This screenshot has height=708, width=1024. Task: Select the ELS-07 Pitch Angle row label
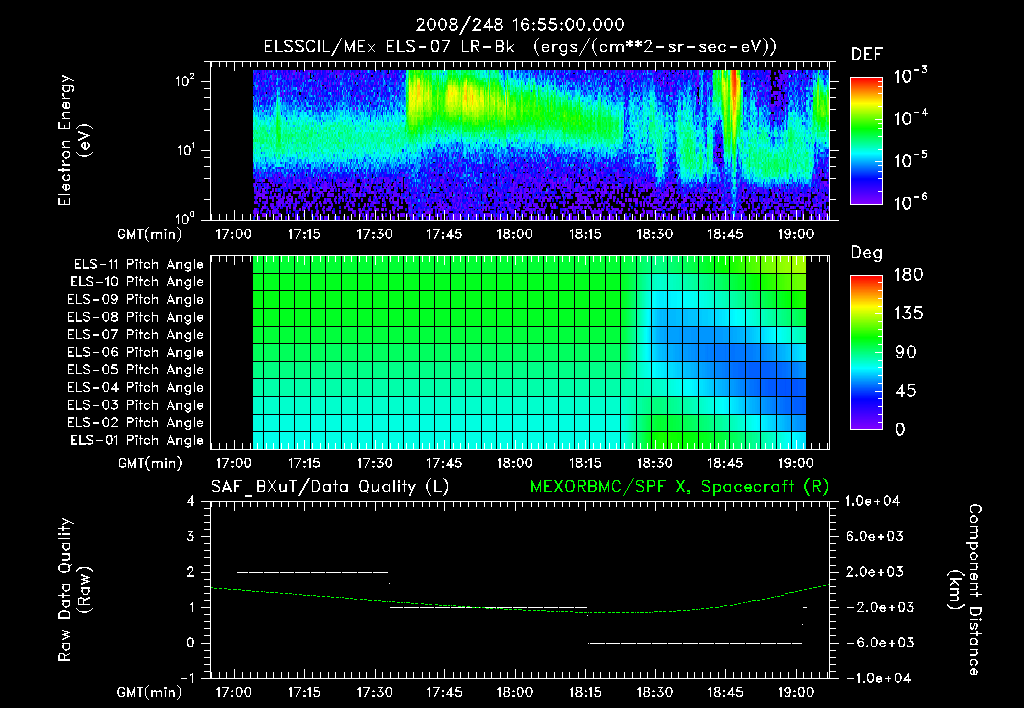point(136,335)
